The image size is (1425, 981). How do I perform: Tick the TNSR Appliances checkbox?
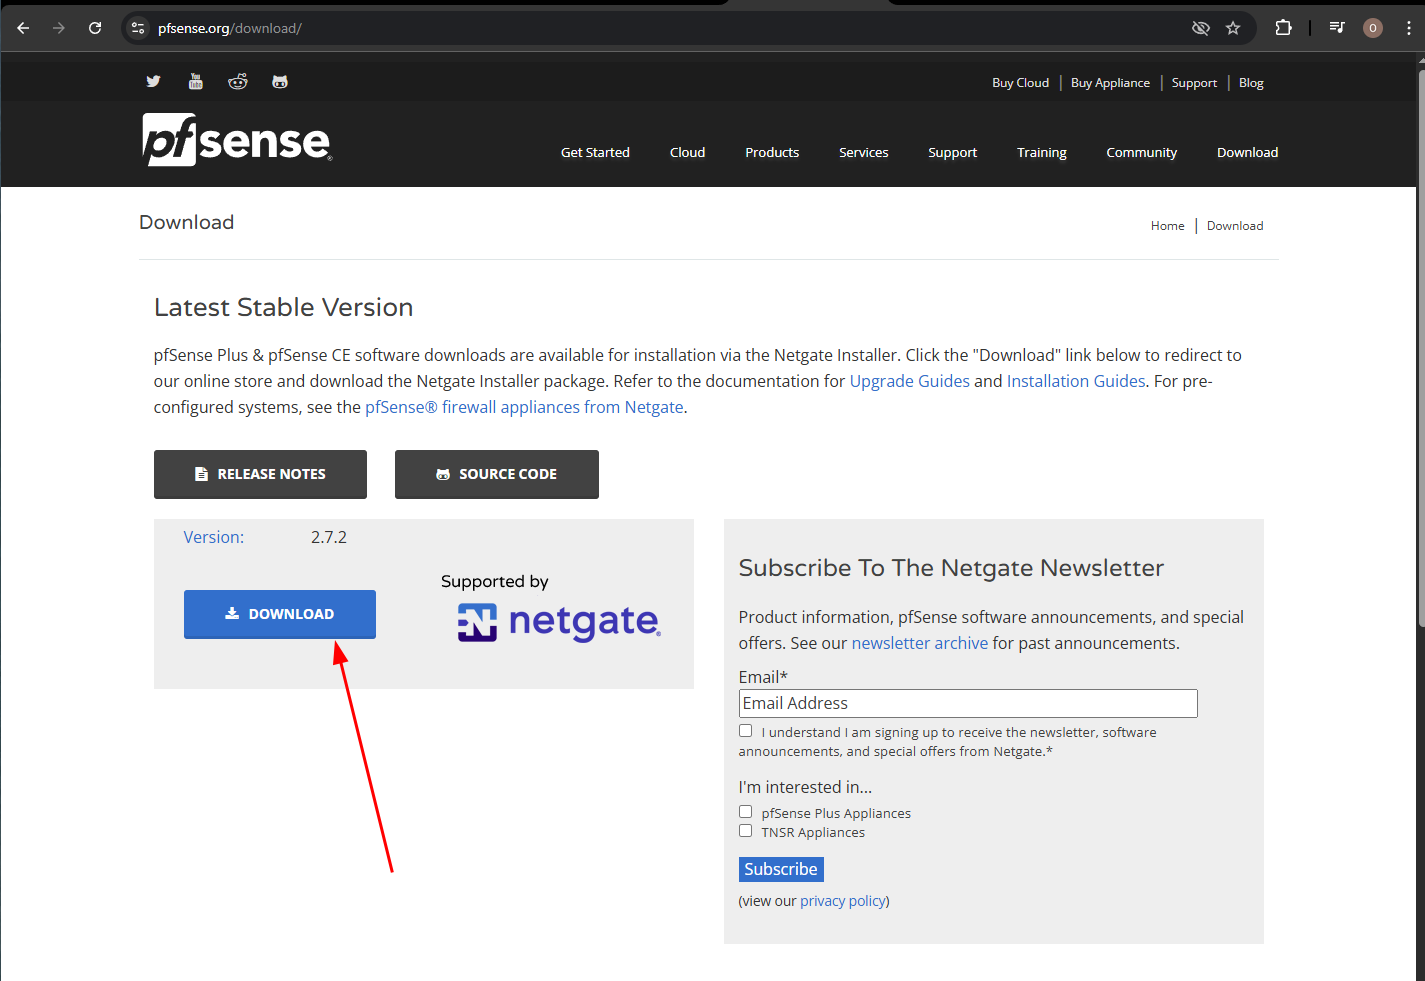coord(745,831)
